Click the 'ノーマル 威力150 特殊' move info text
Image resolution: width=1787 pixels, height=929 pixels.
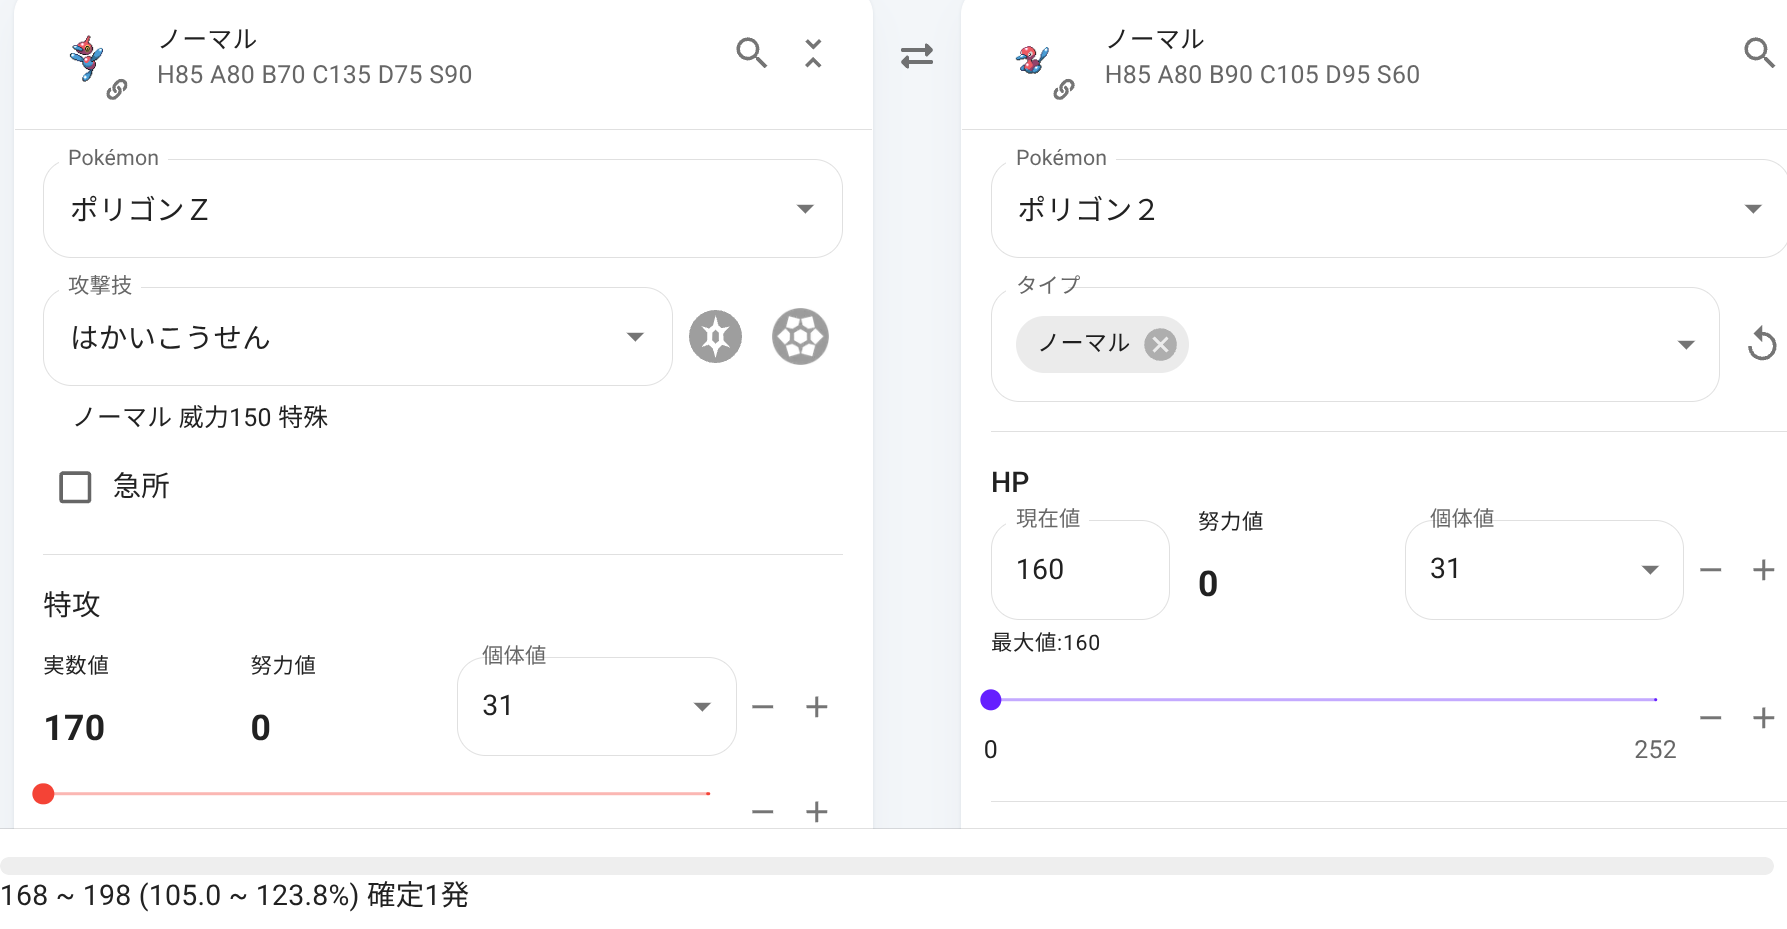click(x=200, y=417)
